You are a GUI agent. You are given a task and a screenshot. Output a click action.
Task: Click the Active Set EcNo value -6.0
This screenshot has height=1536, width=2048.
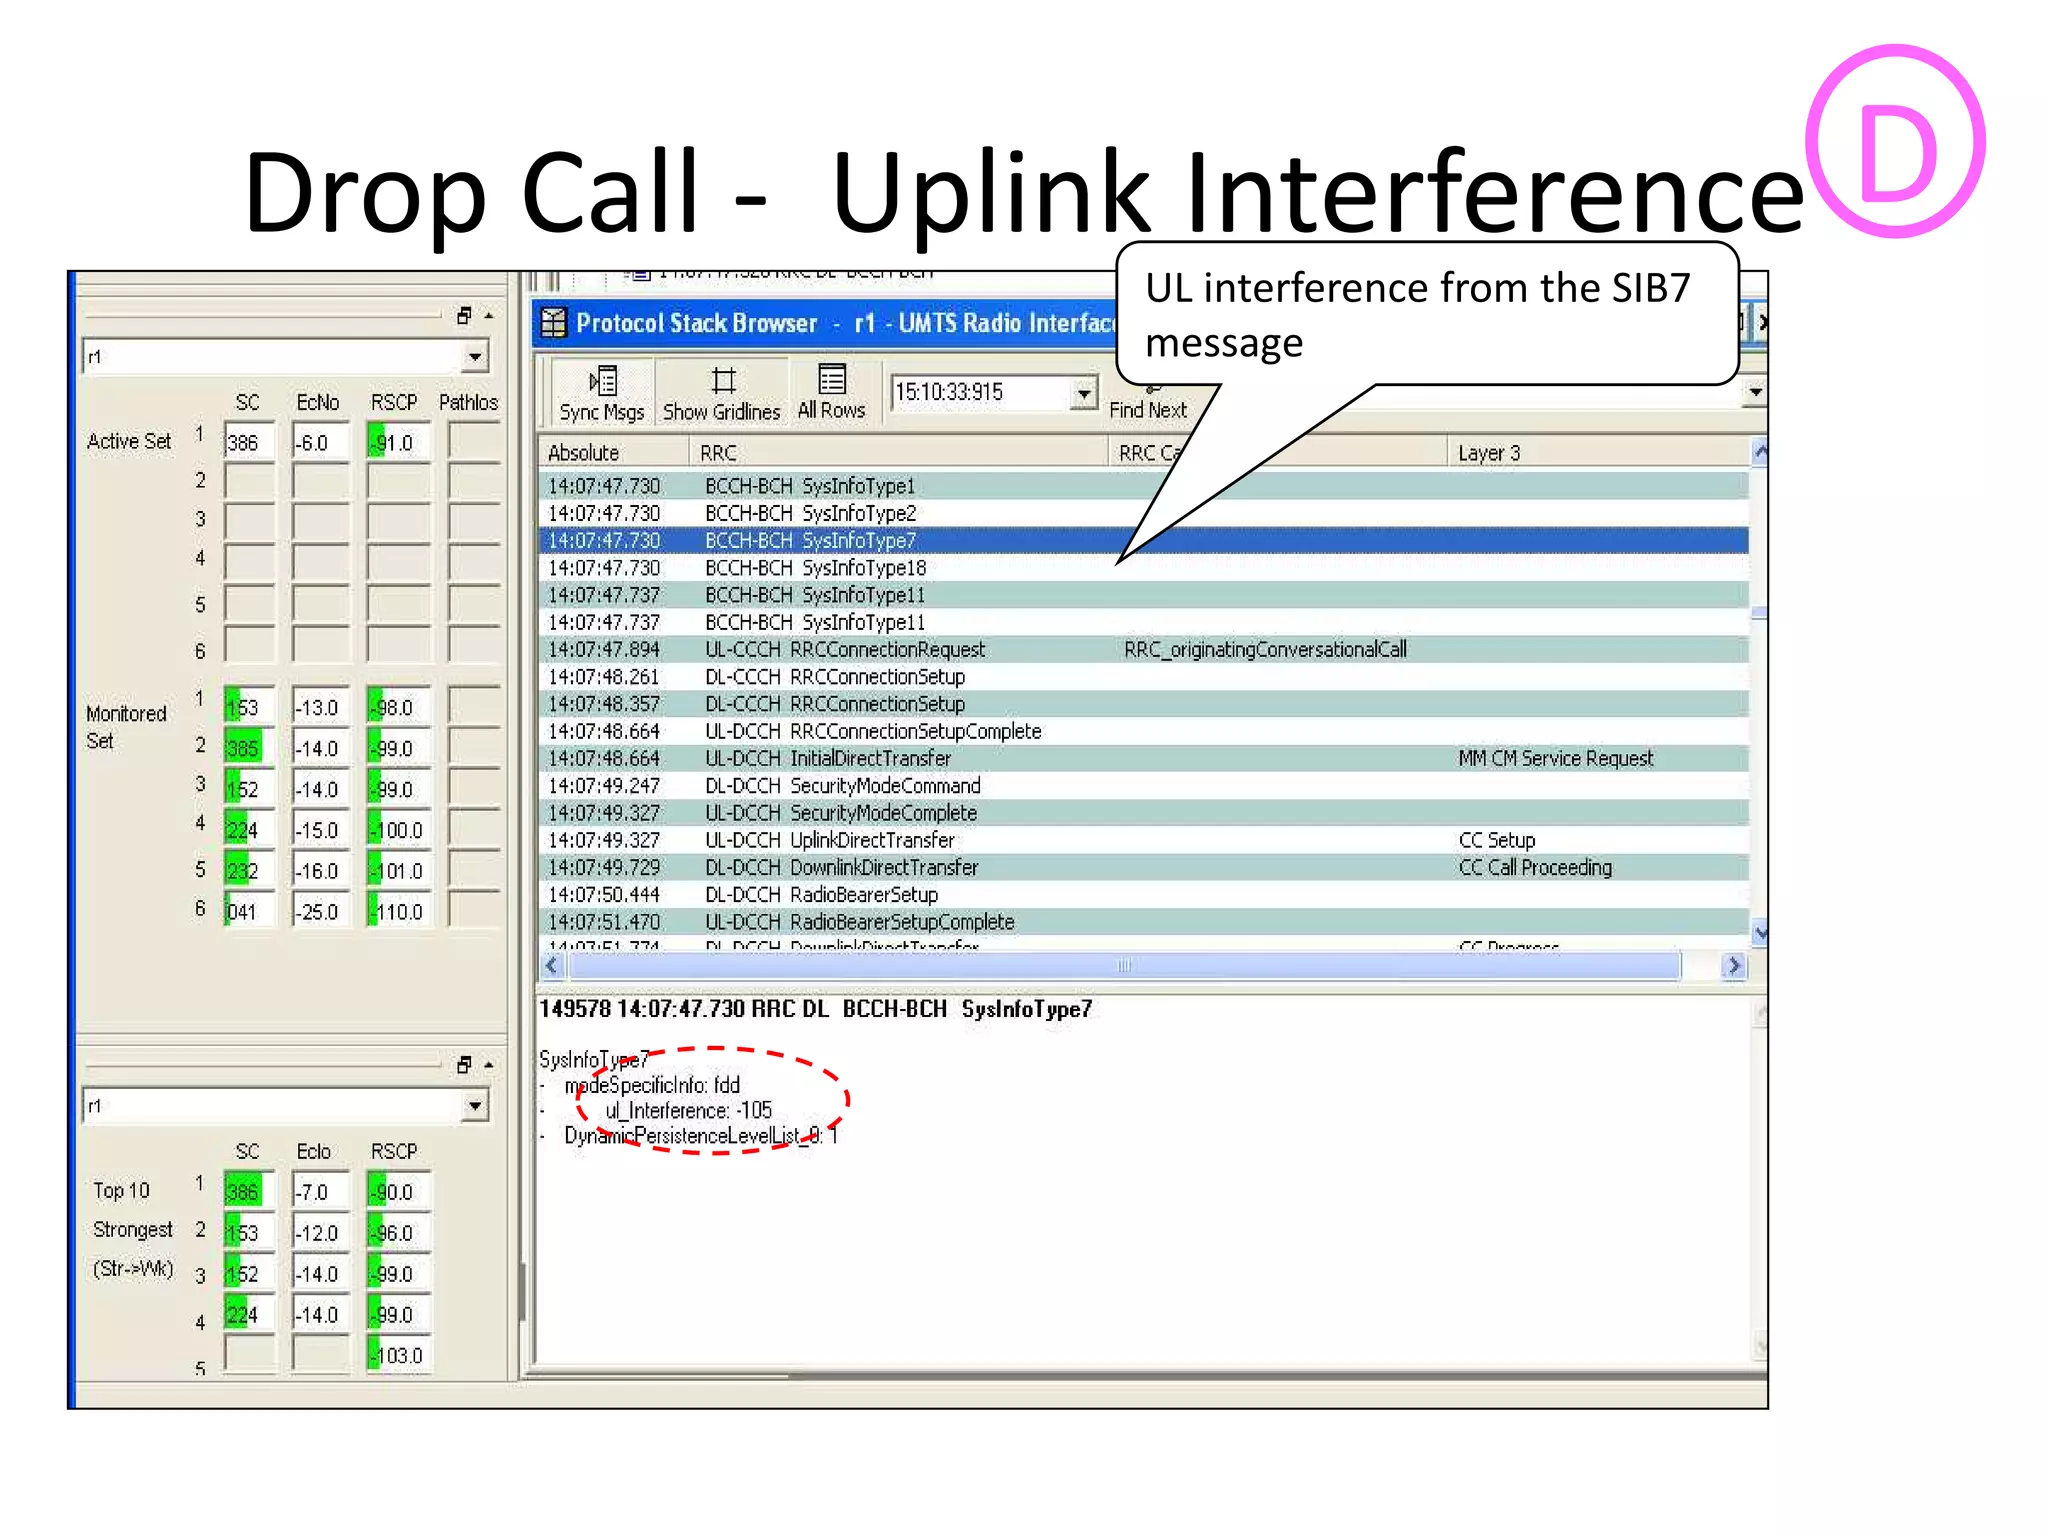point(321,442)
